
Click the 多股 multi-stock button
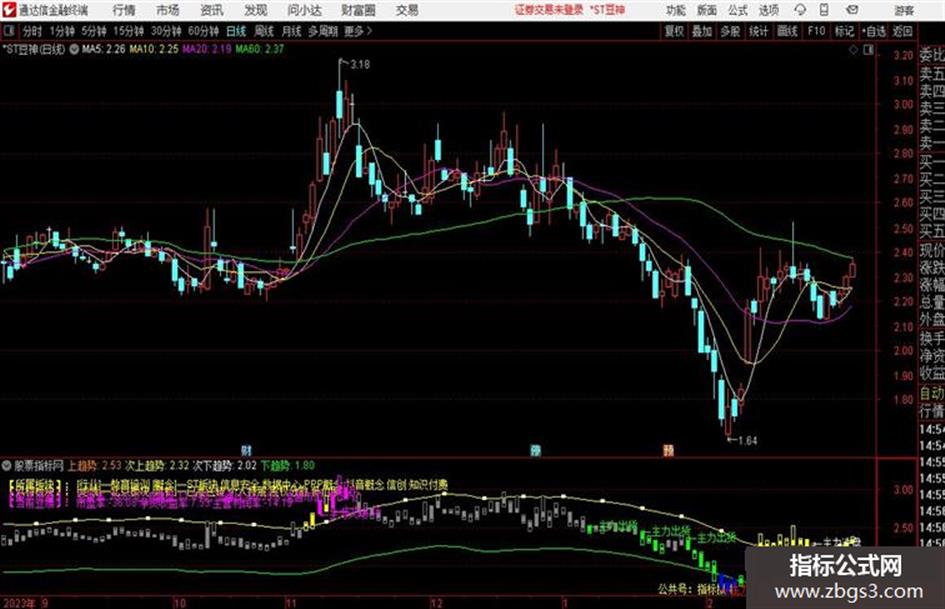click(x=730, y=31)
